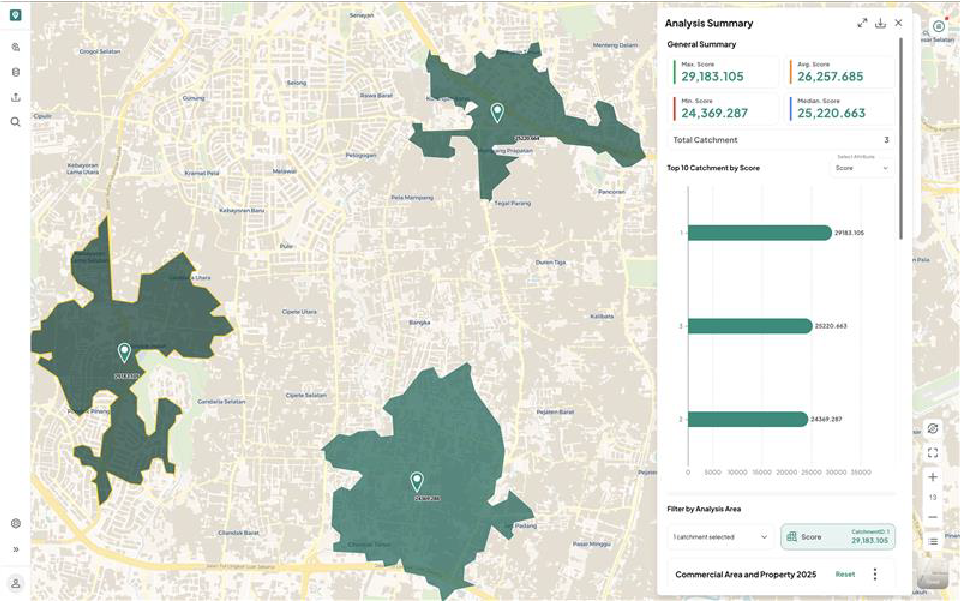961x601 pixels.
Task: Open the catchment selected dropdown
Action: [x=720, y=537]
